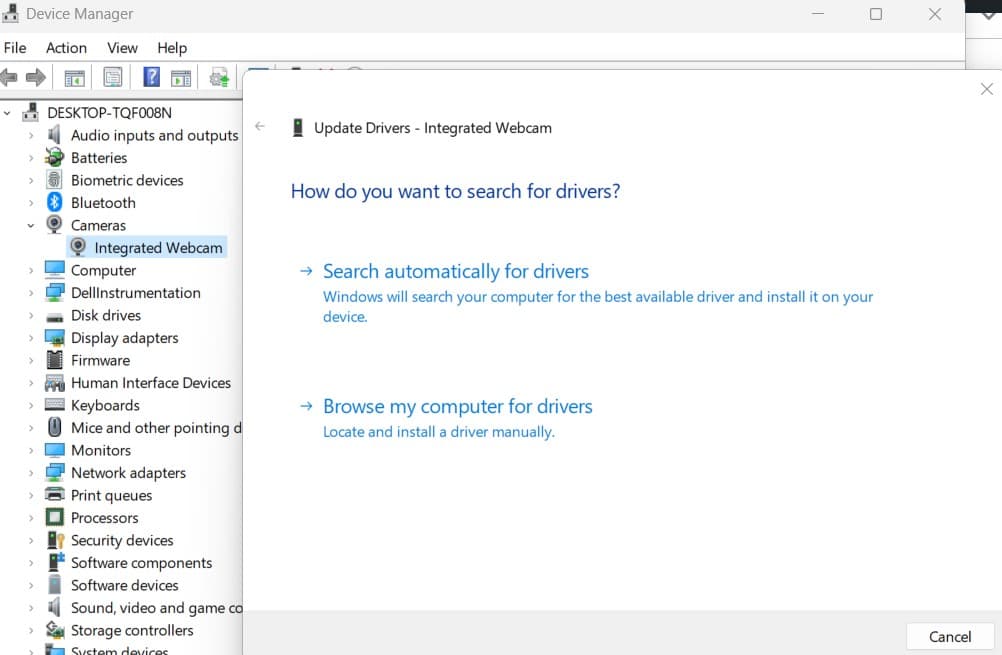Screen dimensions: 1002x655
Task: Click the blue Help toolbar icon
Action: tap(151, 76)
